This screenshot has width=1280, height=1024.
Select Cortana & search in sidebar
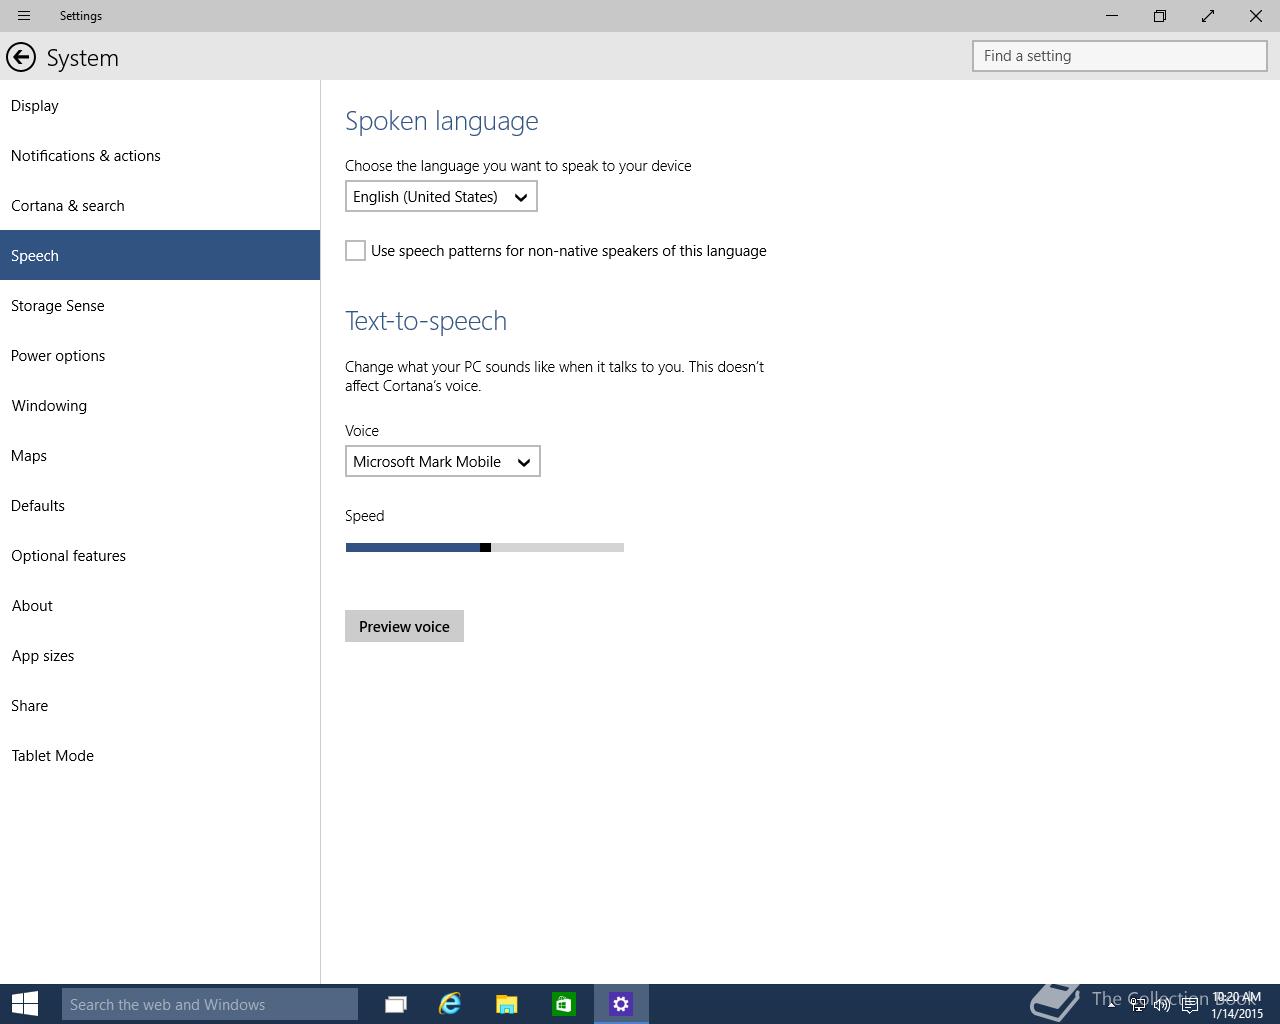click(160, 205)
